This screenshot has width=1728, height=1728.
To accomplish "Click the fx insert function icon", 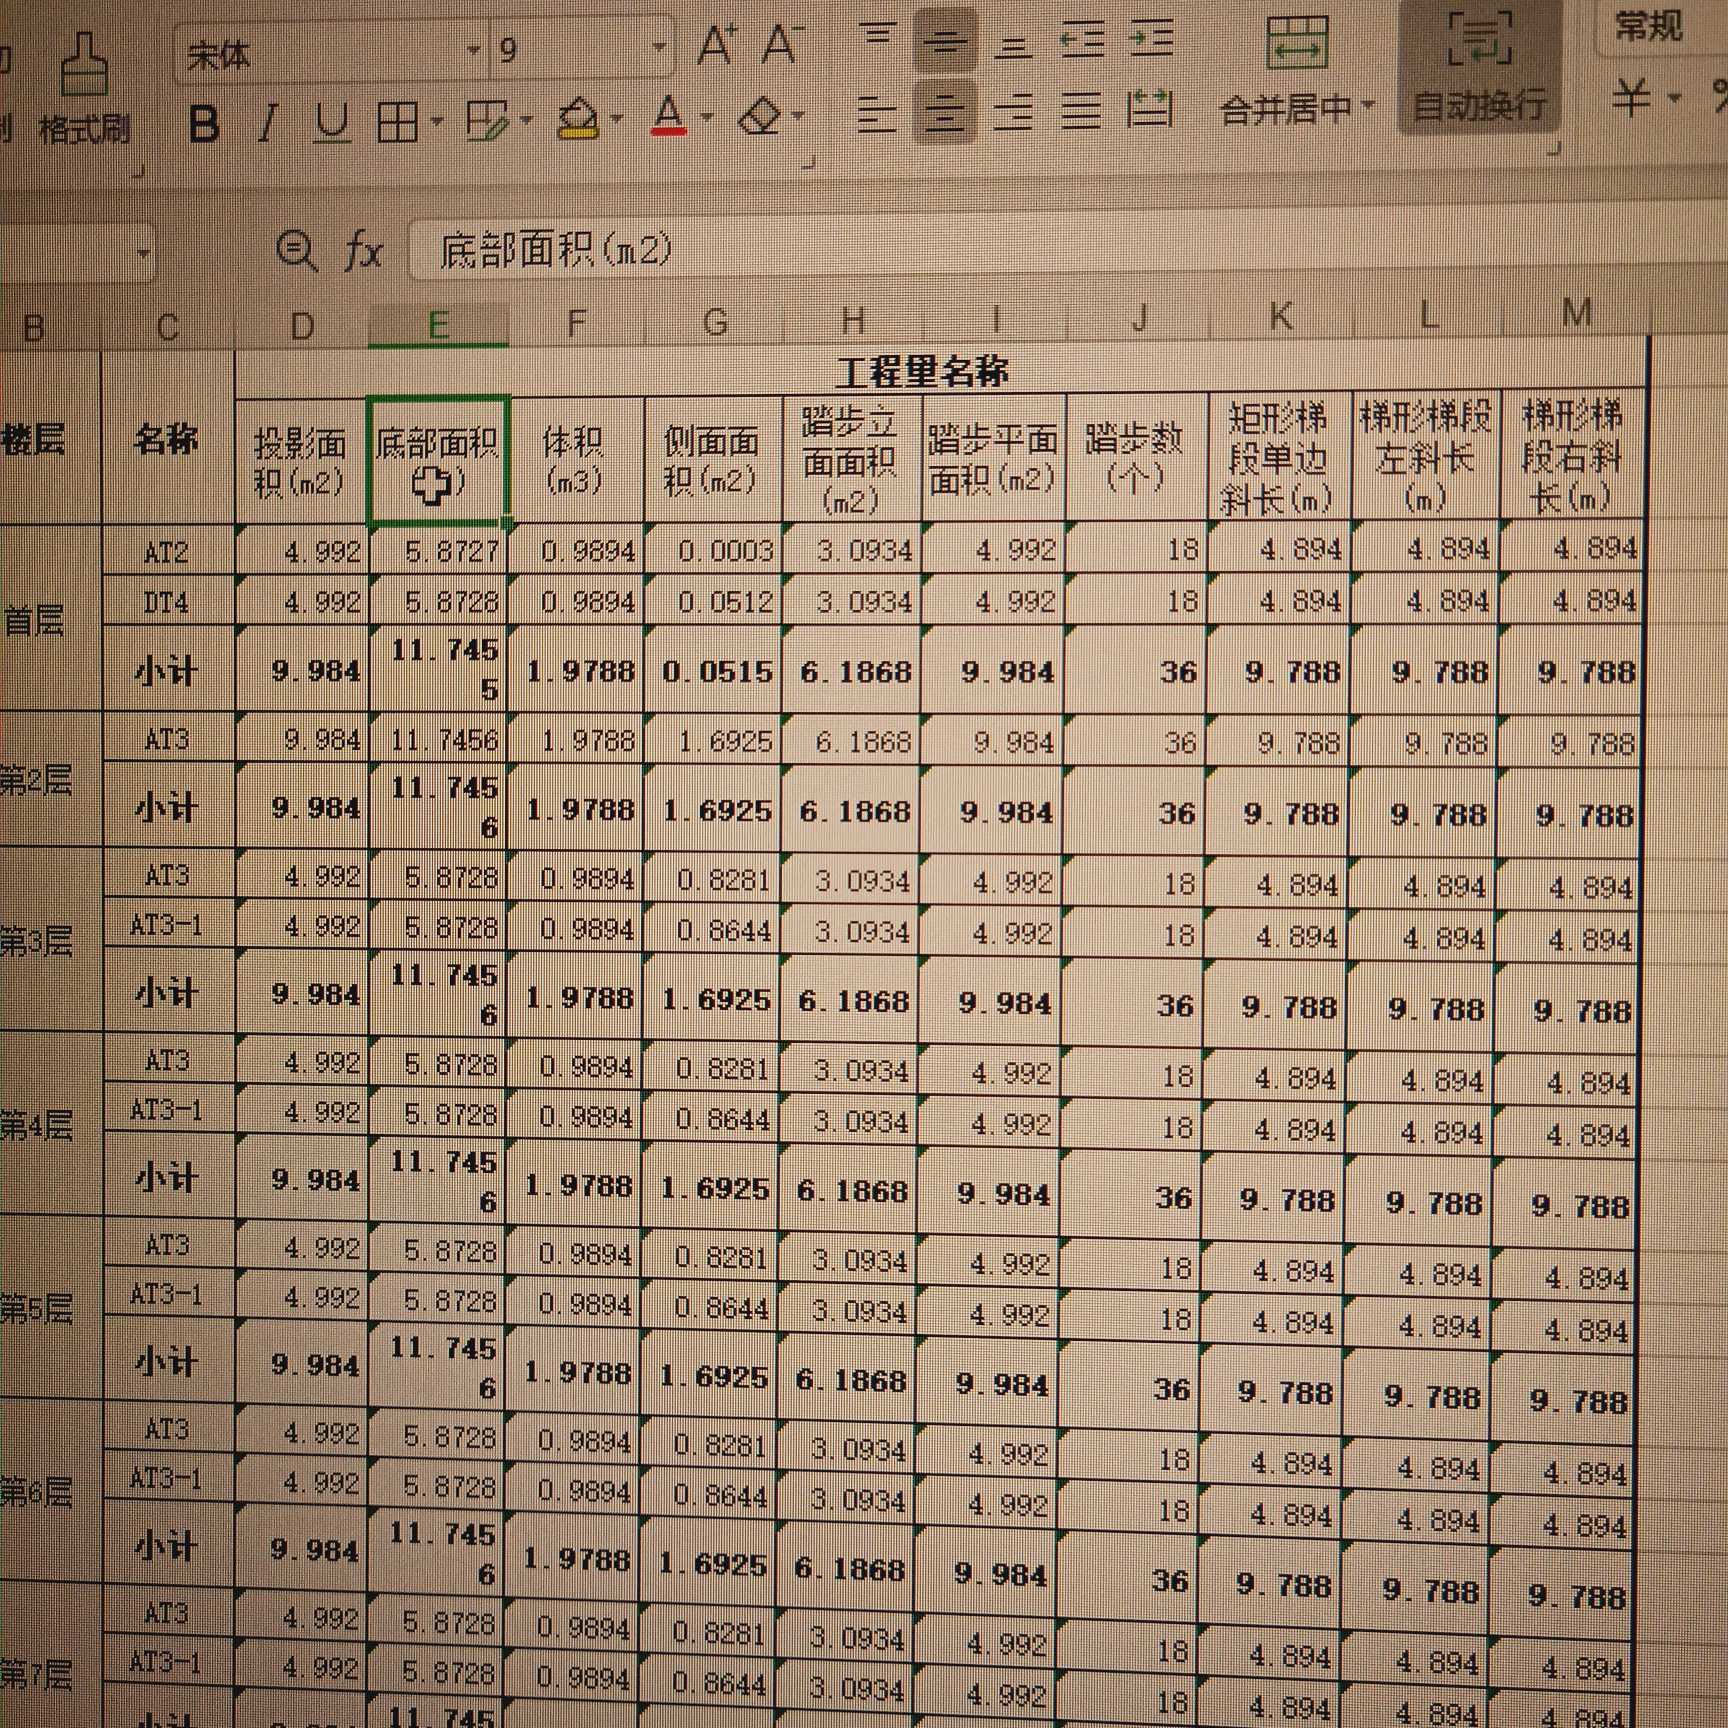I will pyautogui.click(x=363, y=250).
